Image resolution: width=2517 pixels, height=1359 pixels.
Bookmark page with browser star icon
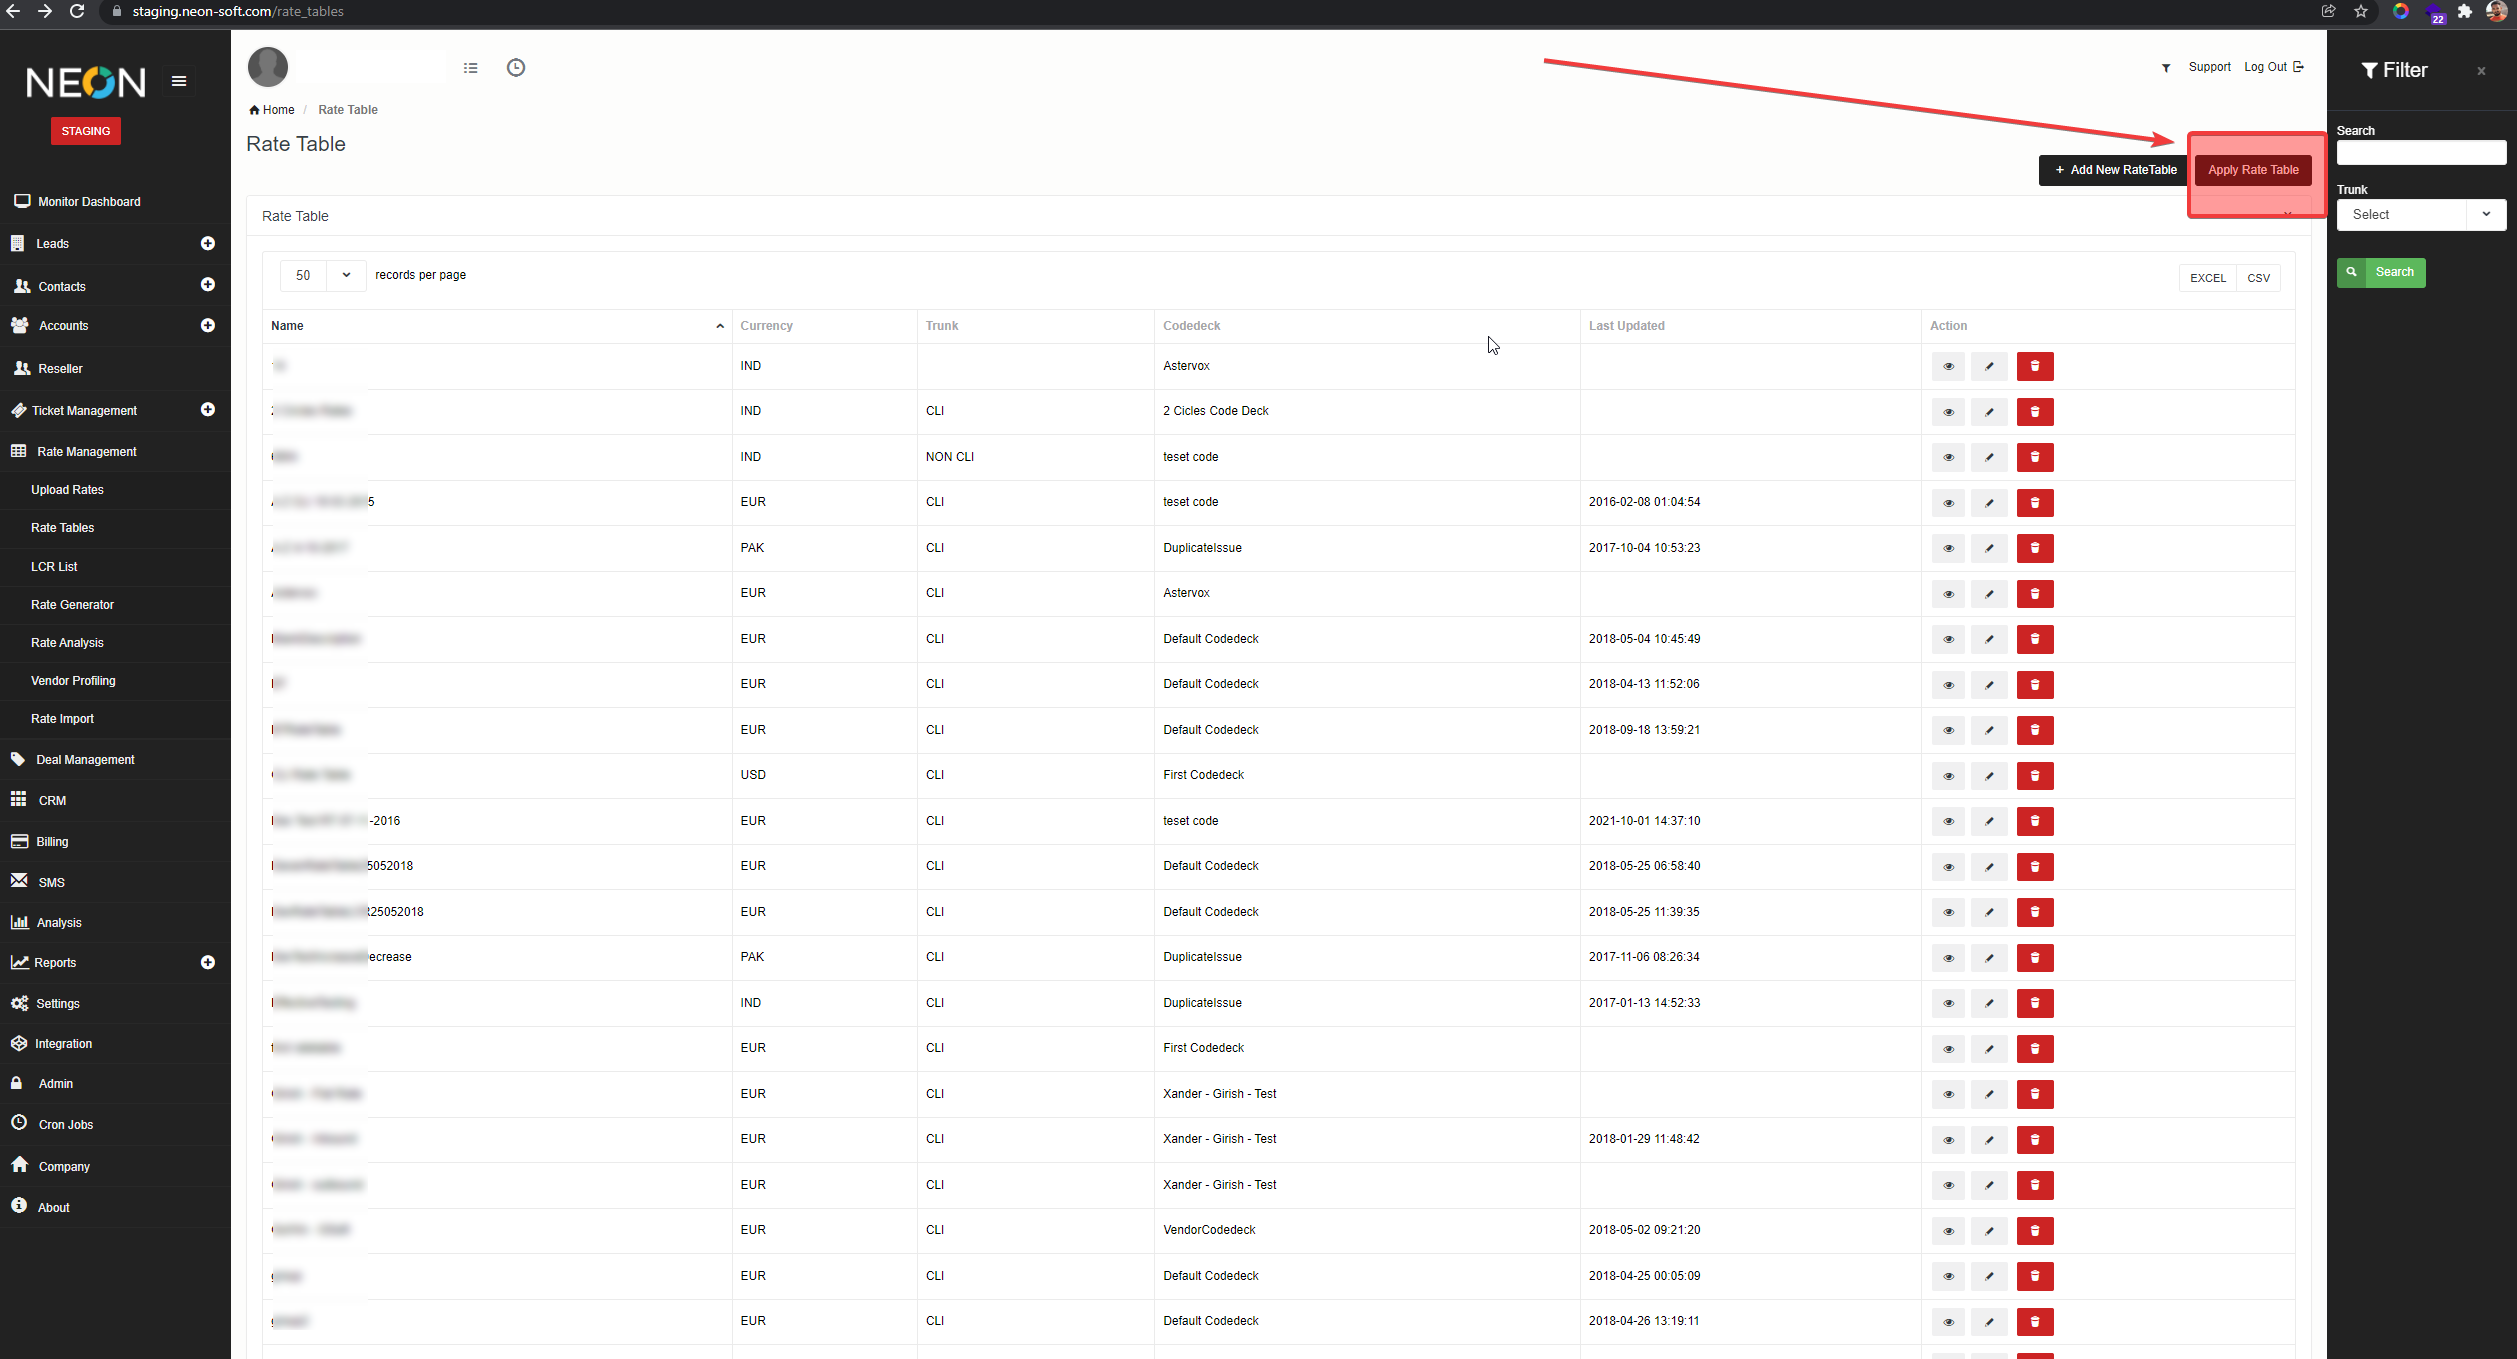2361,12
